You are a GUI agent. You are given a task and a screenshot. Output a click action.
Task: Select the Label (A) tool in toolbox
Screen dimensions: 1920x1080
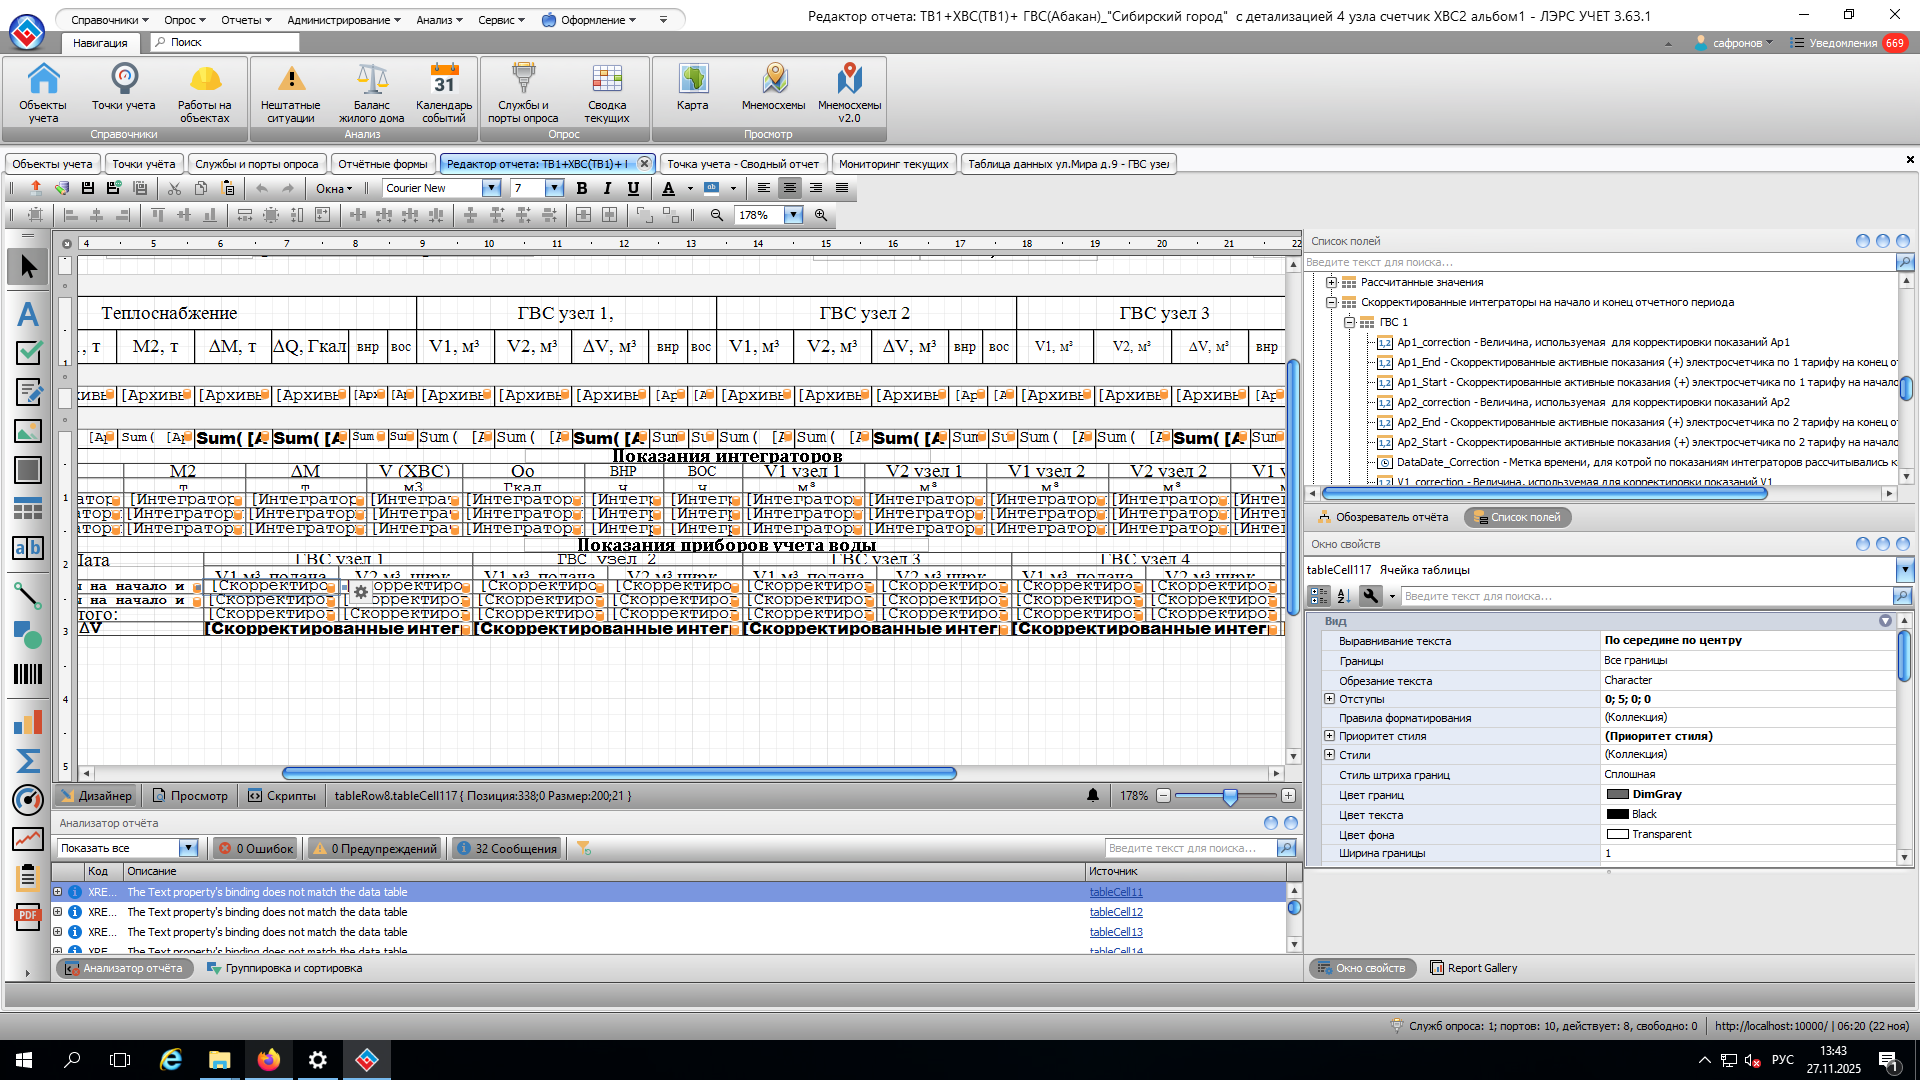(x=28, y=314)
